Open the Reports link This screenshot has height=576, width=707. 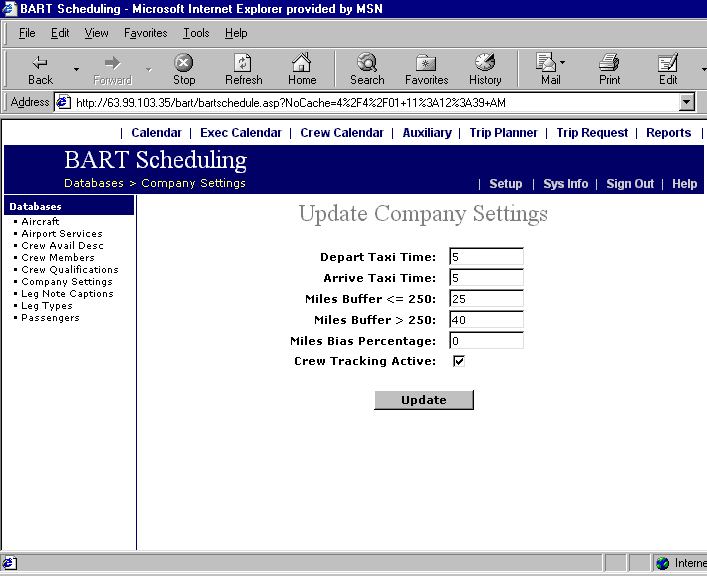(668, 133)
